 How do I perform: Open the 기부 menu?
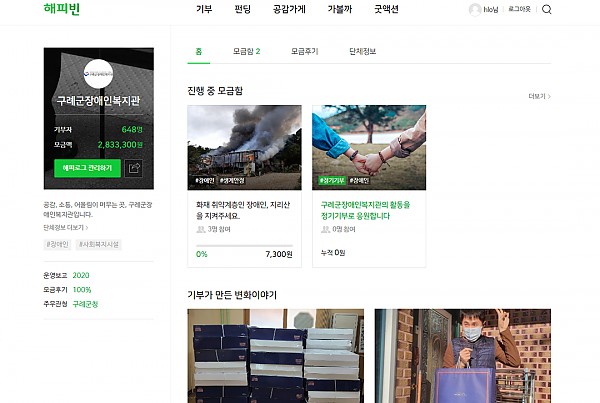click(x=204, y=9)
